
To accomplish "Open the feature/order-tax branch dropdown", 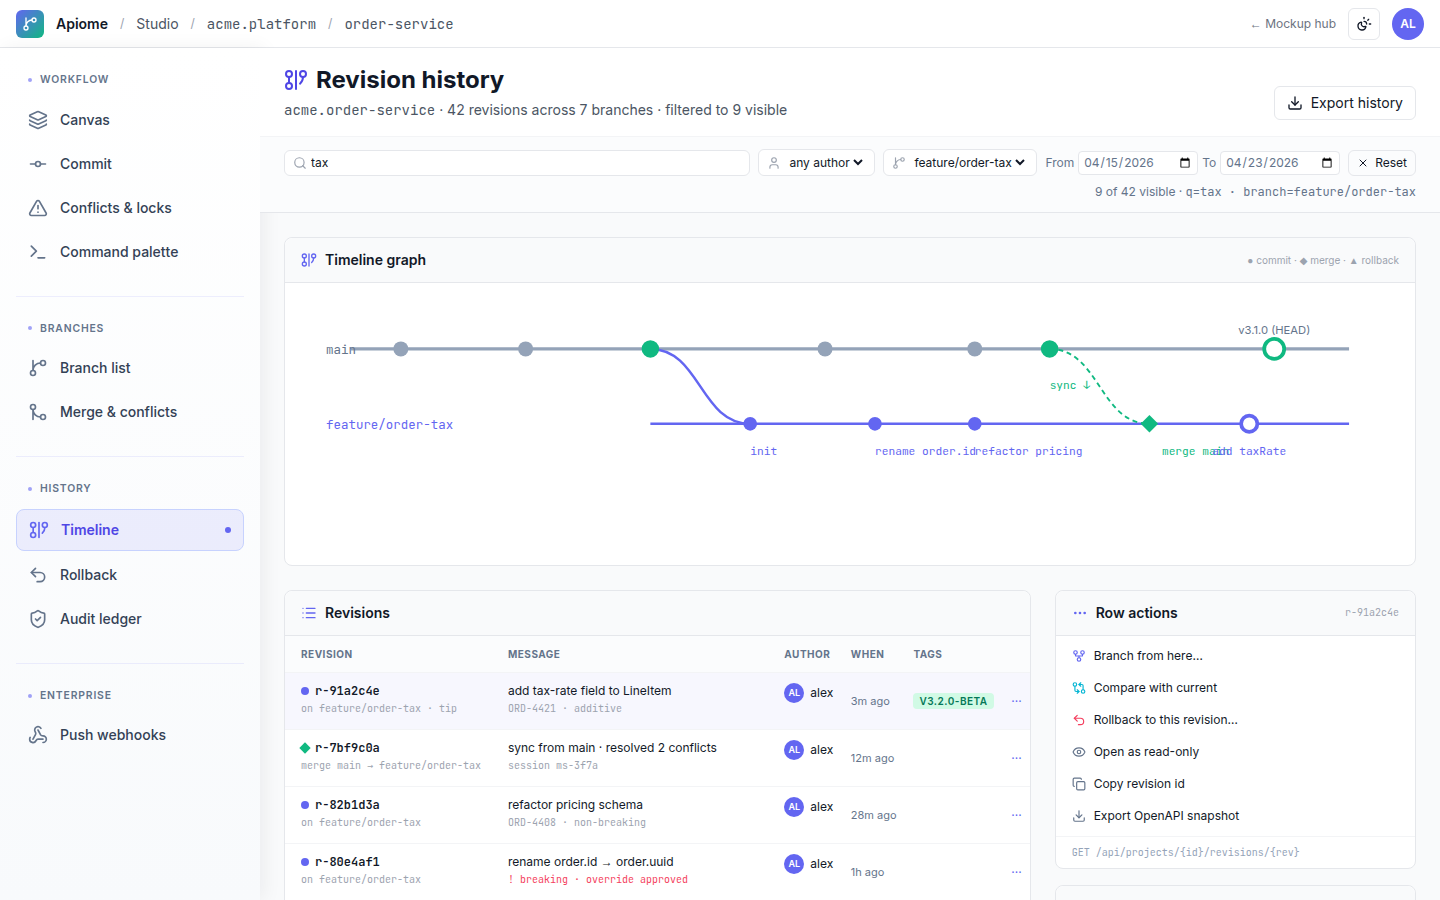I will pyautogui.click(x=960, y=163).
